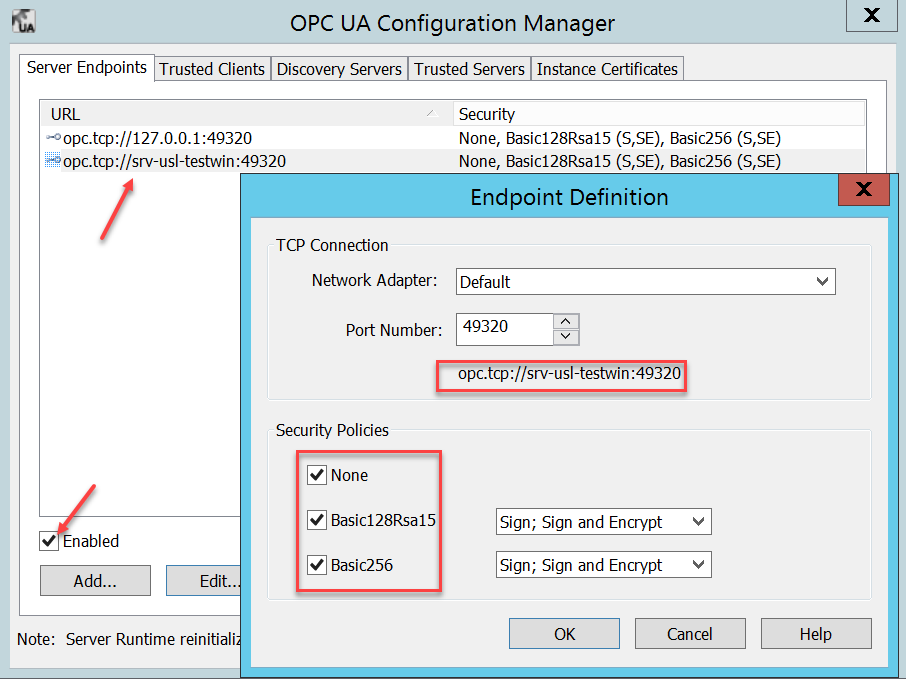Switch to the Trusted Clients tab
906x680 pixels.
tap(212, 69)
